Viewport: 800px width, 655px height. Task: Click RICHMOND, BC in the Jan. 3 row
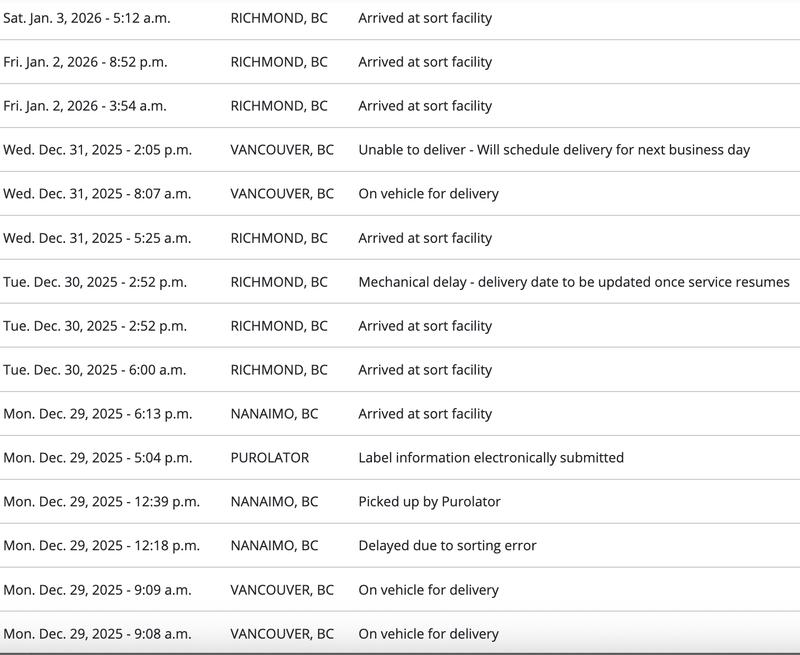278,18
